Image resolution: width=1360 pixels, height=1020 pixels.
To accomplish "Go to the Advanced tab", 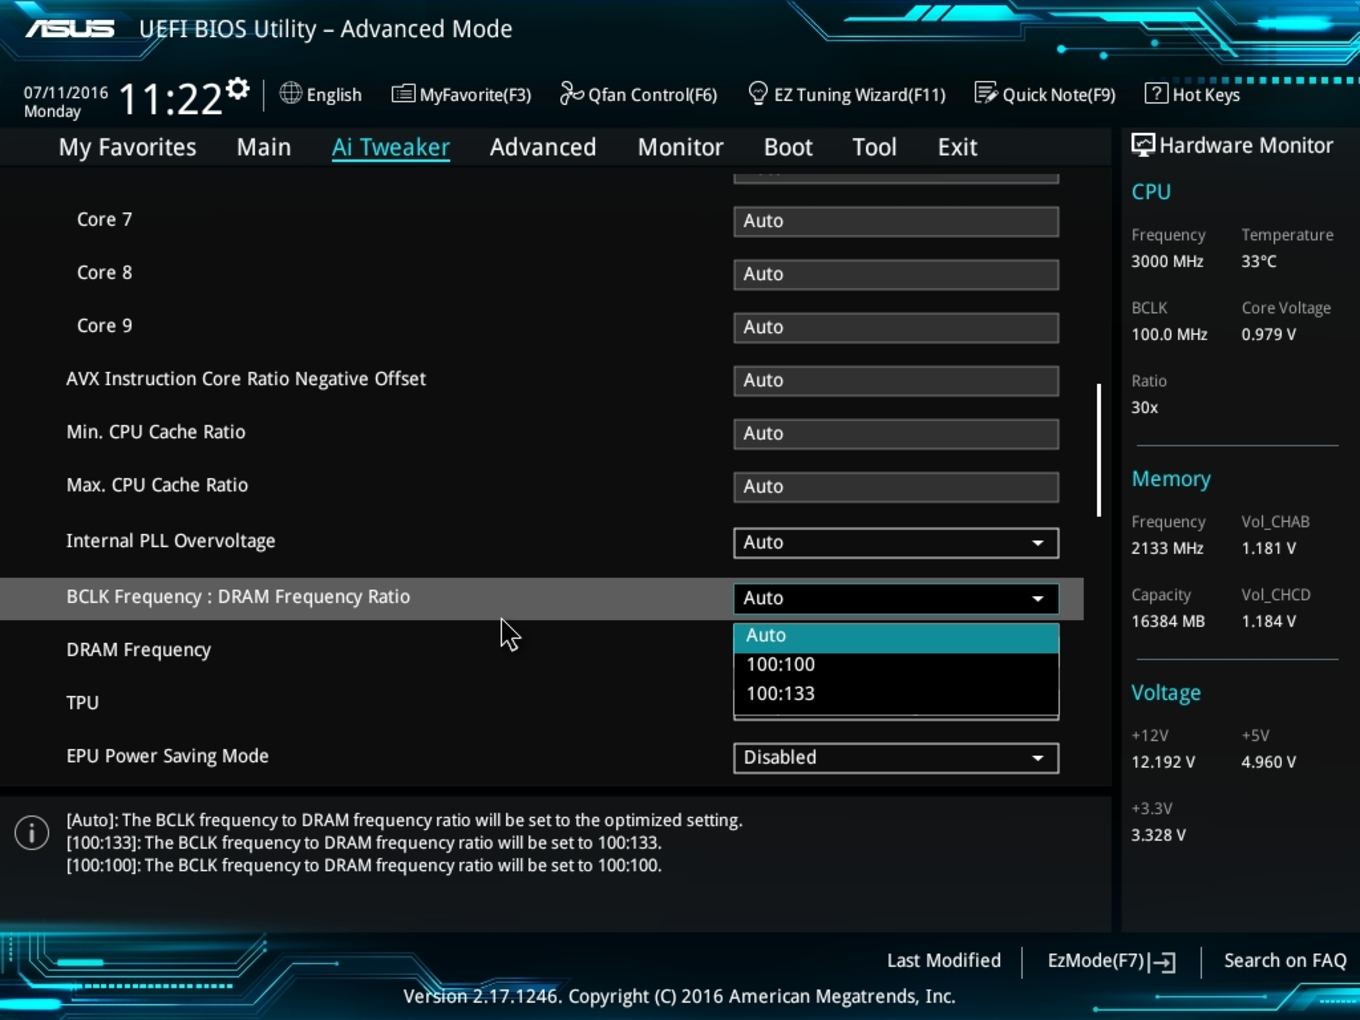I will [x=543, y=147].
